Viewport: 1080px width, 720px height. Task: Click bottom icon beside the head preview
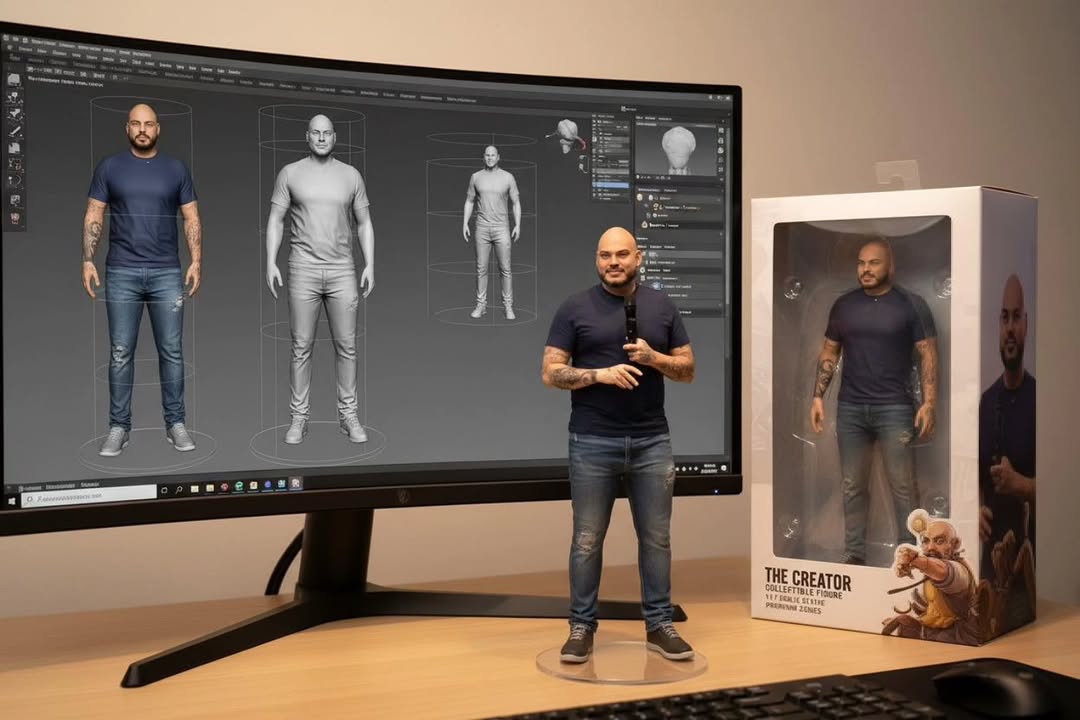[x=721, y=169]
